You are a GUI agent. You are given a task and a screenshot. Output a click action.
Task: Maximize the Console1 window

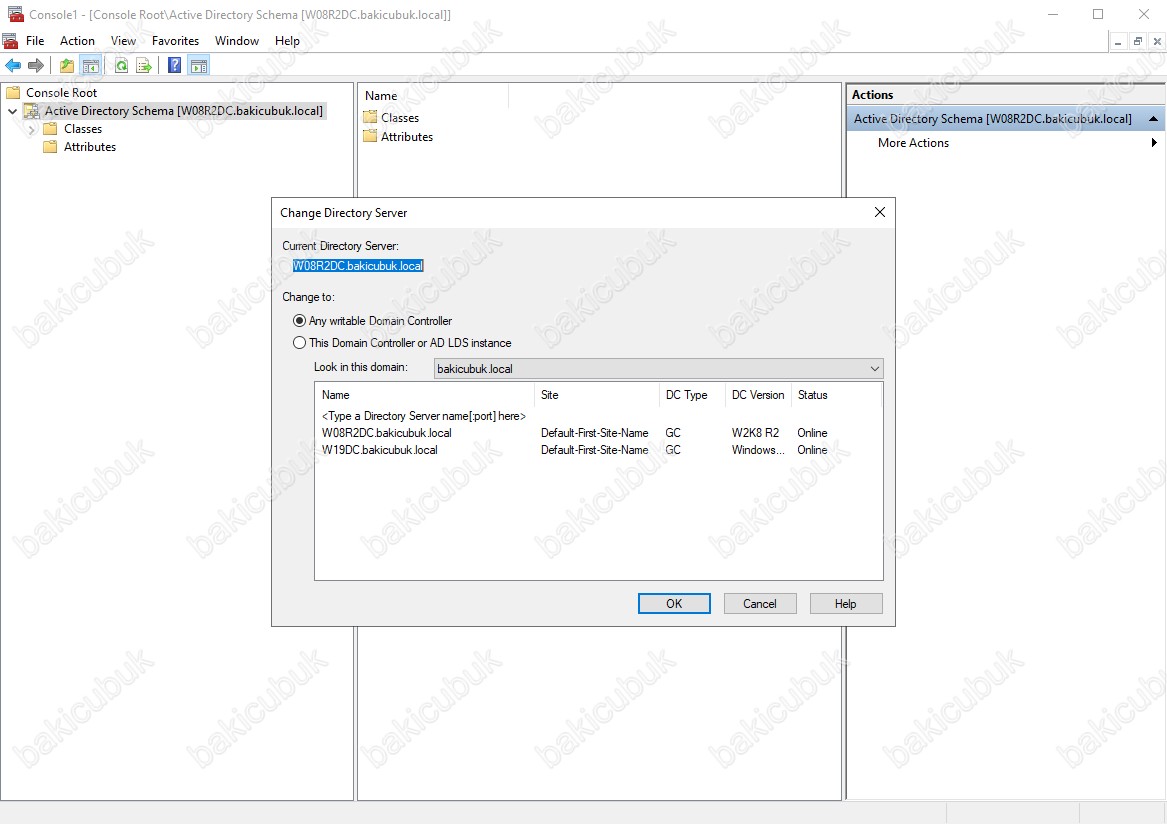click(x=1098, y=14)
